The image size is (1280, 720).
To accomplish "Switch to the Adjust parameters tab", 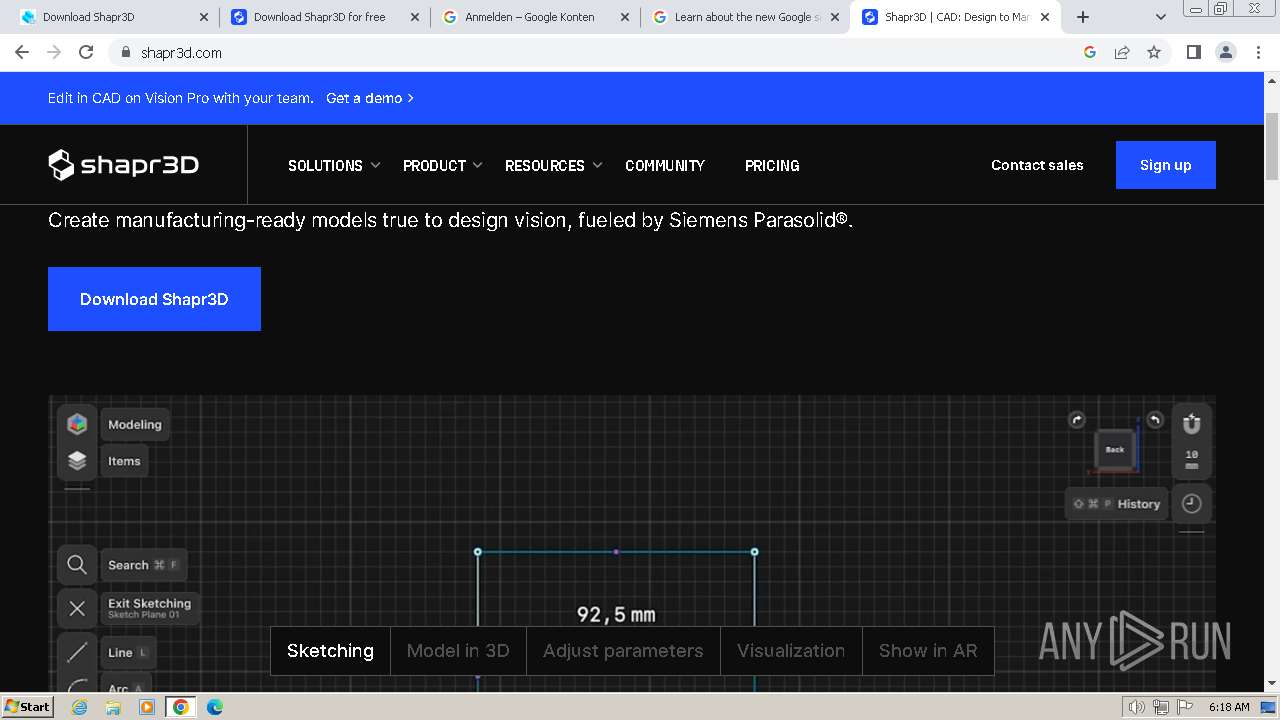I will pos(623,651).
